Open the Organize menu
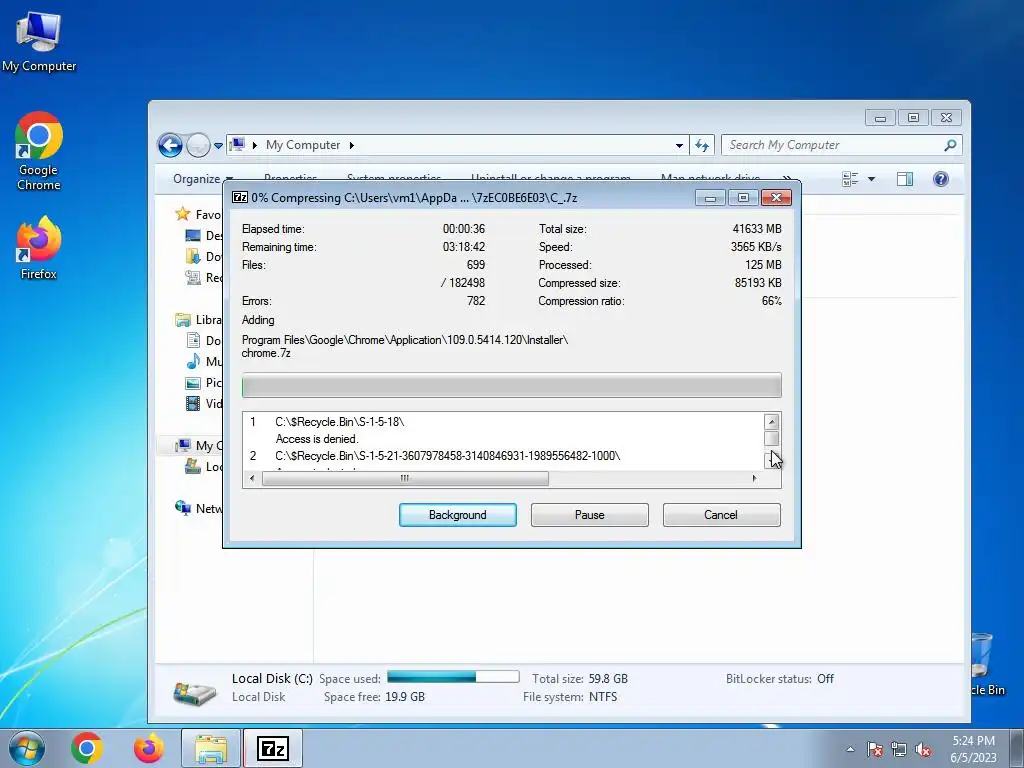This screenshot has width=1024, height=768. pos(202,179)
